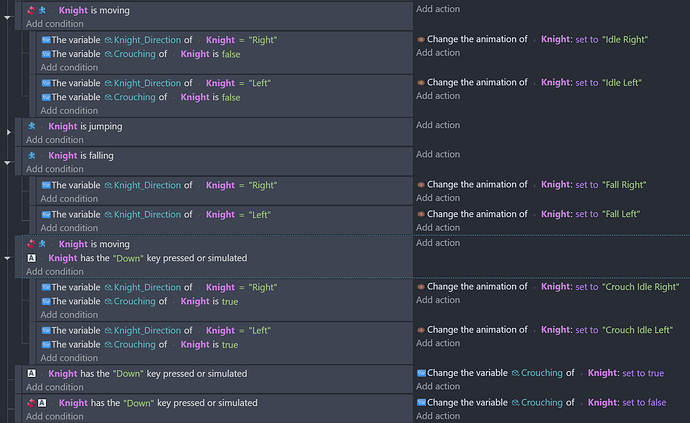The height and width of the screenshot is (423, 690).
Task: Click Add condition under Fall Right direction check
Action: (x=69, y=199)
